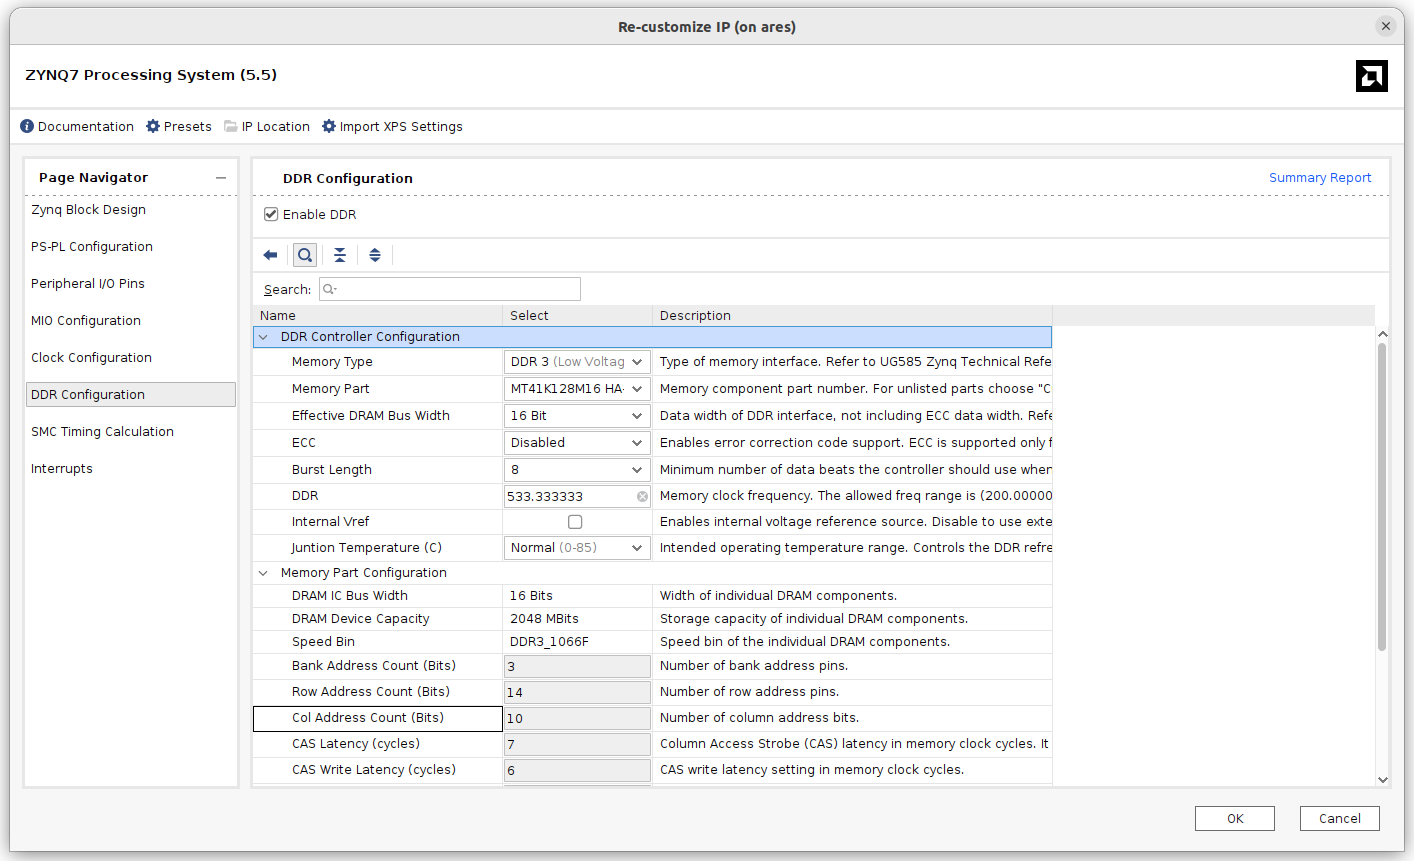Click the CAS Latency value field
This screenshot has height=861, width=1414.
tap(577, 744)
